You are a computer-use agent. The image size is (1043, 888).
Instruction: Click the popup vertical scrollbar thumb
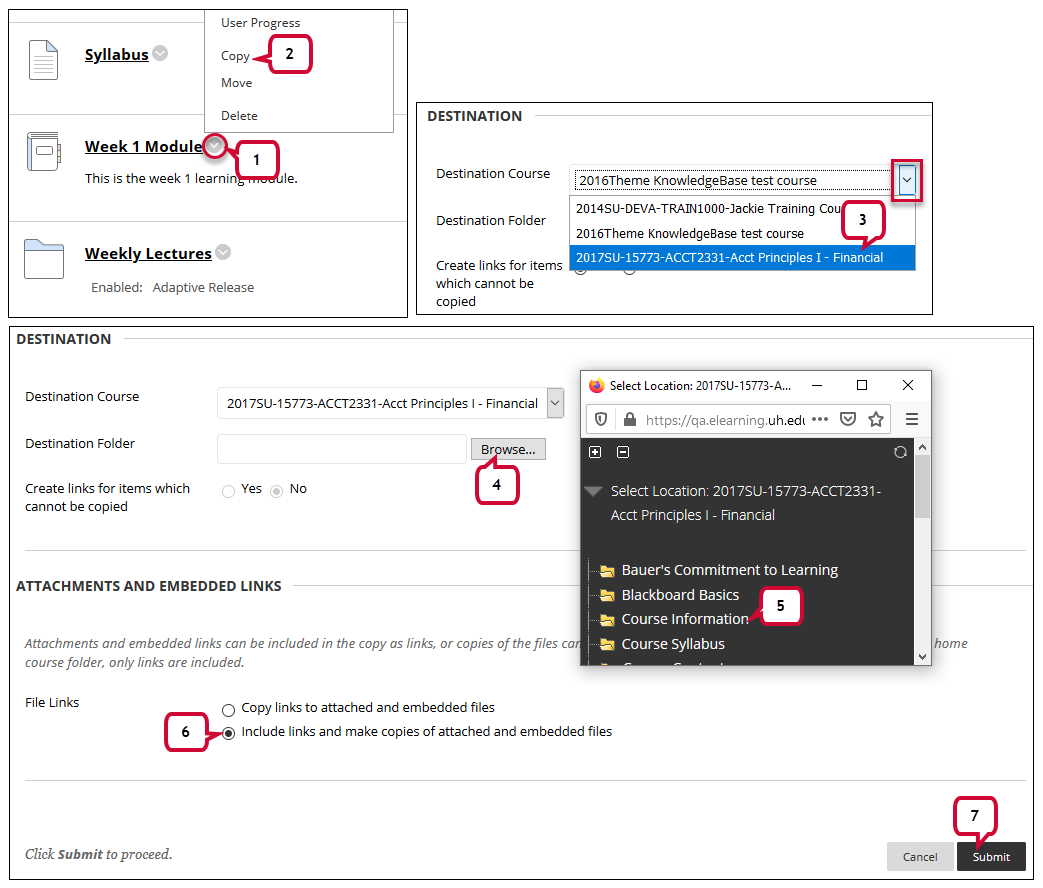(922, 487)
